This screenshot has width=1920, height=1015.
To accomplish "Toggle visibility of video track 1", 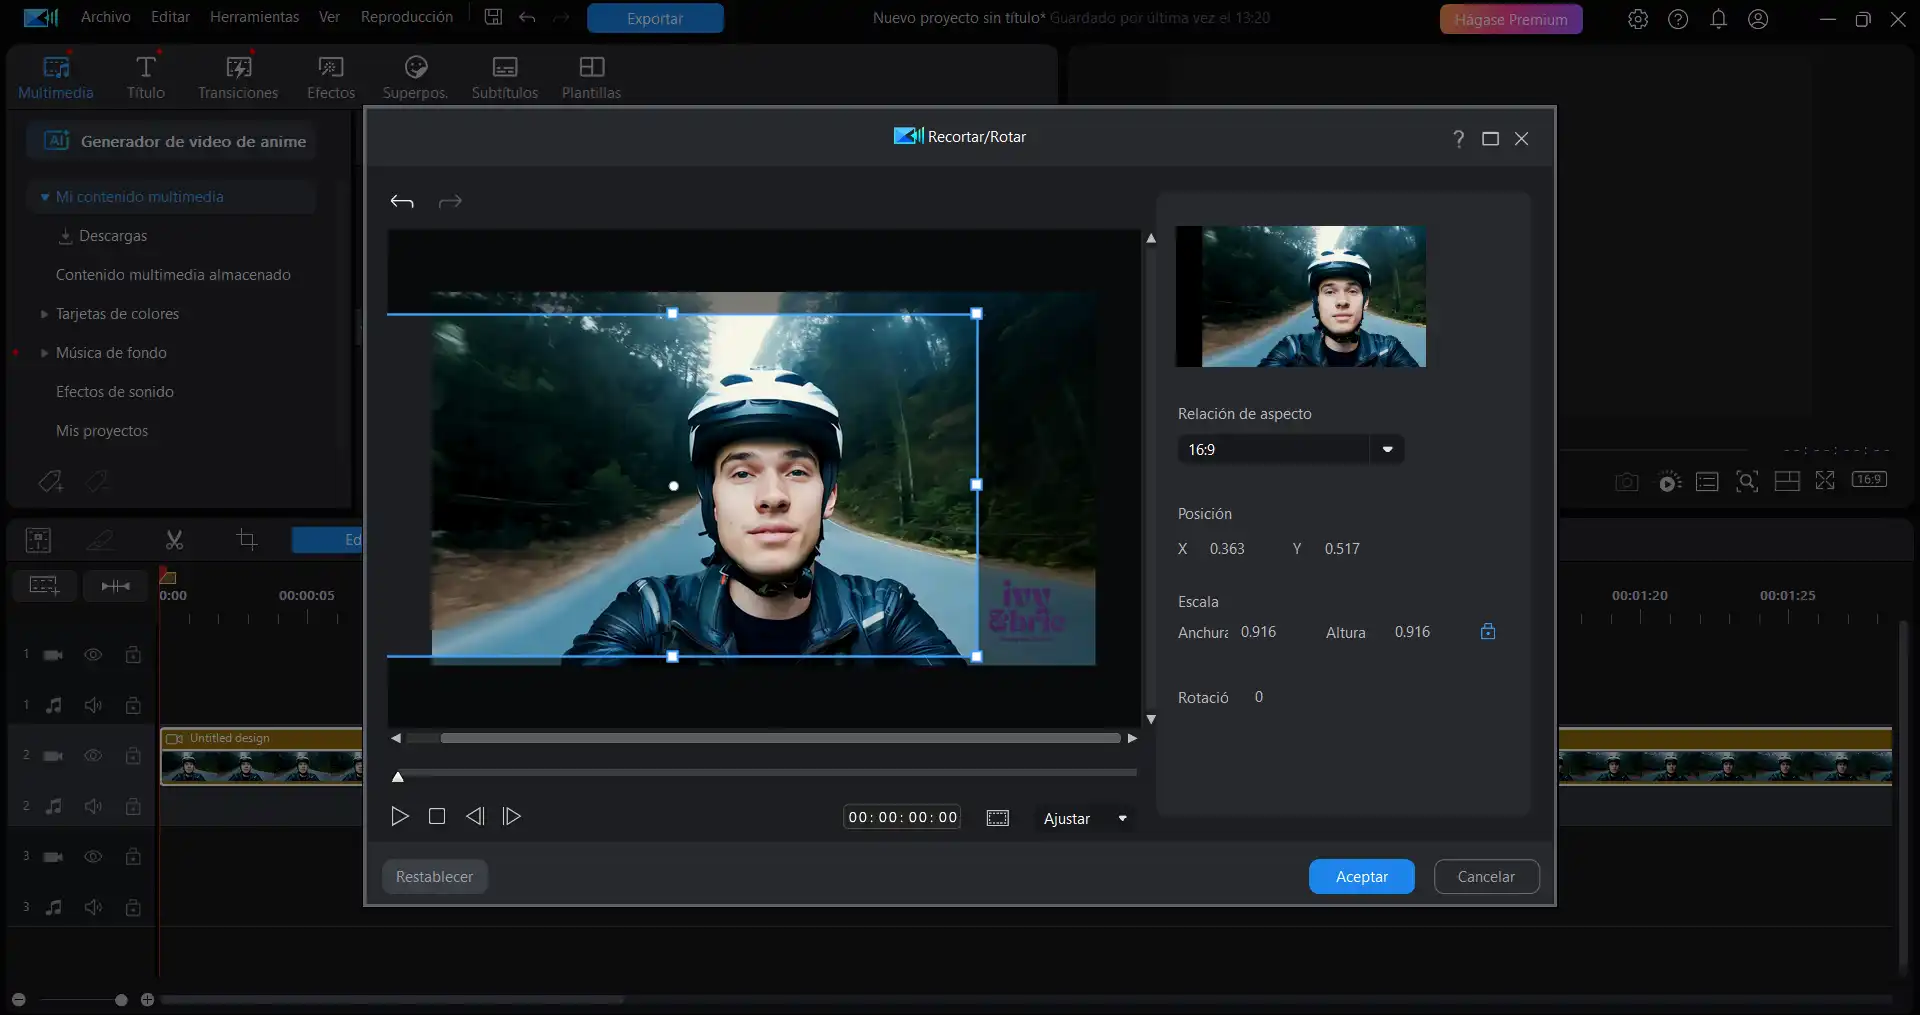I will tap(93, 655).
